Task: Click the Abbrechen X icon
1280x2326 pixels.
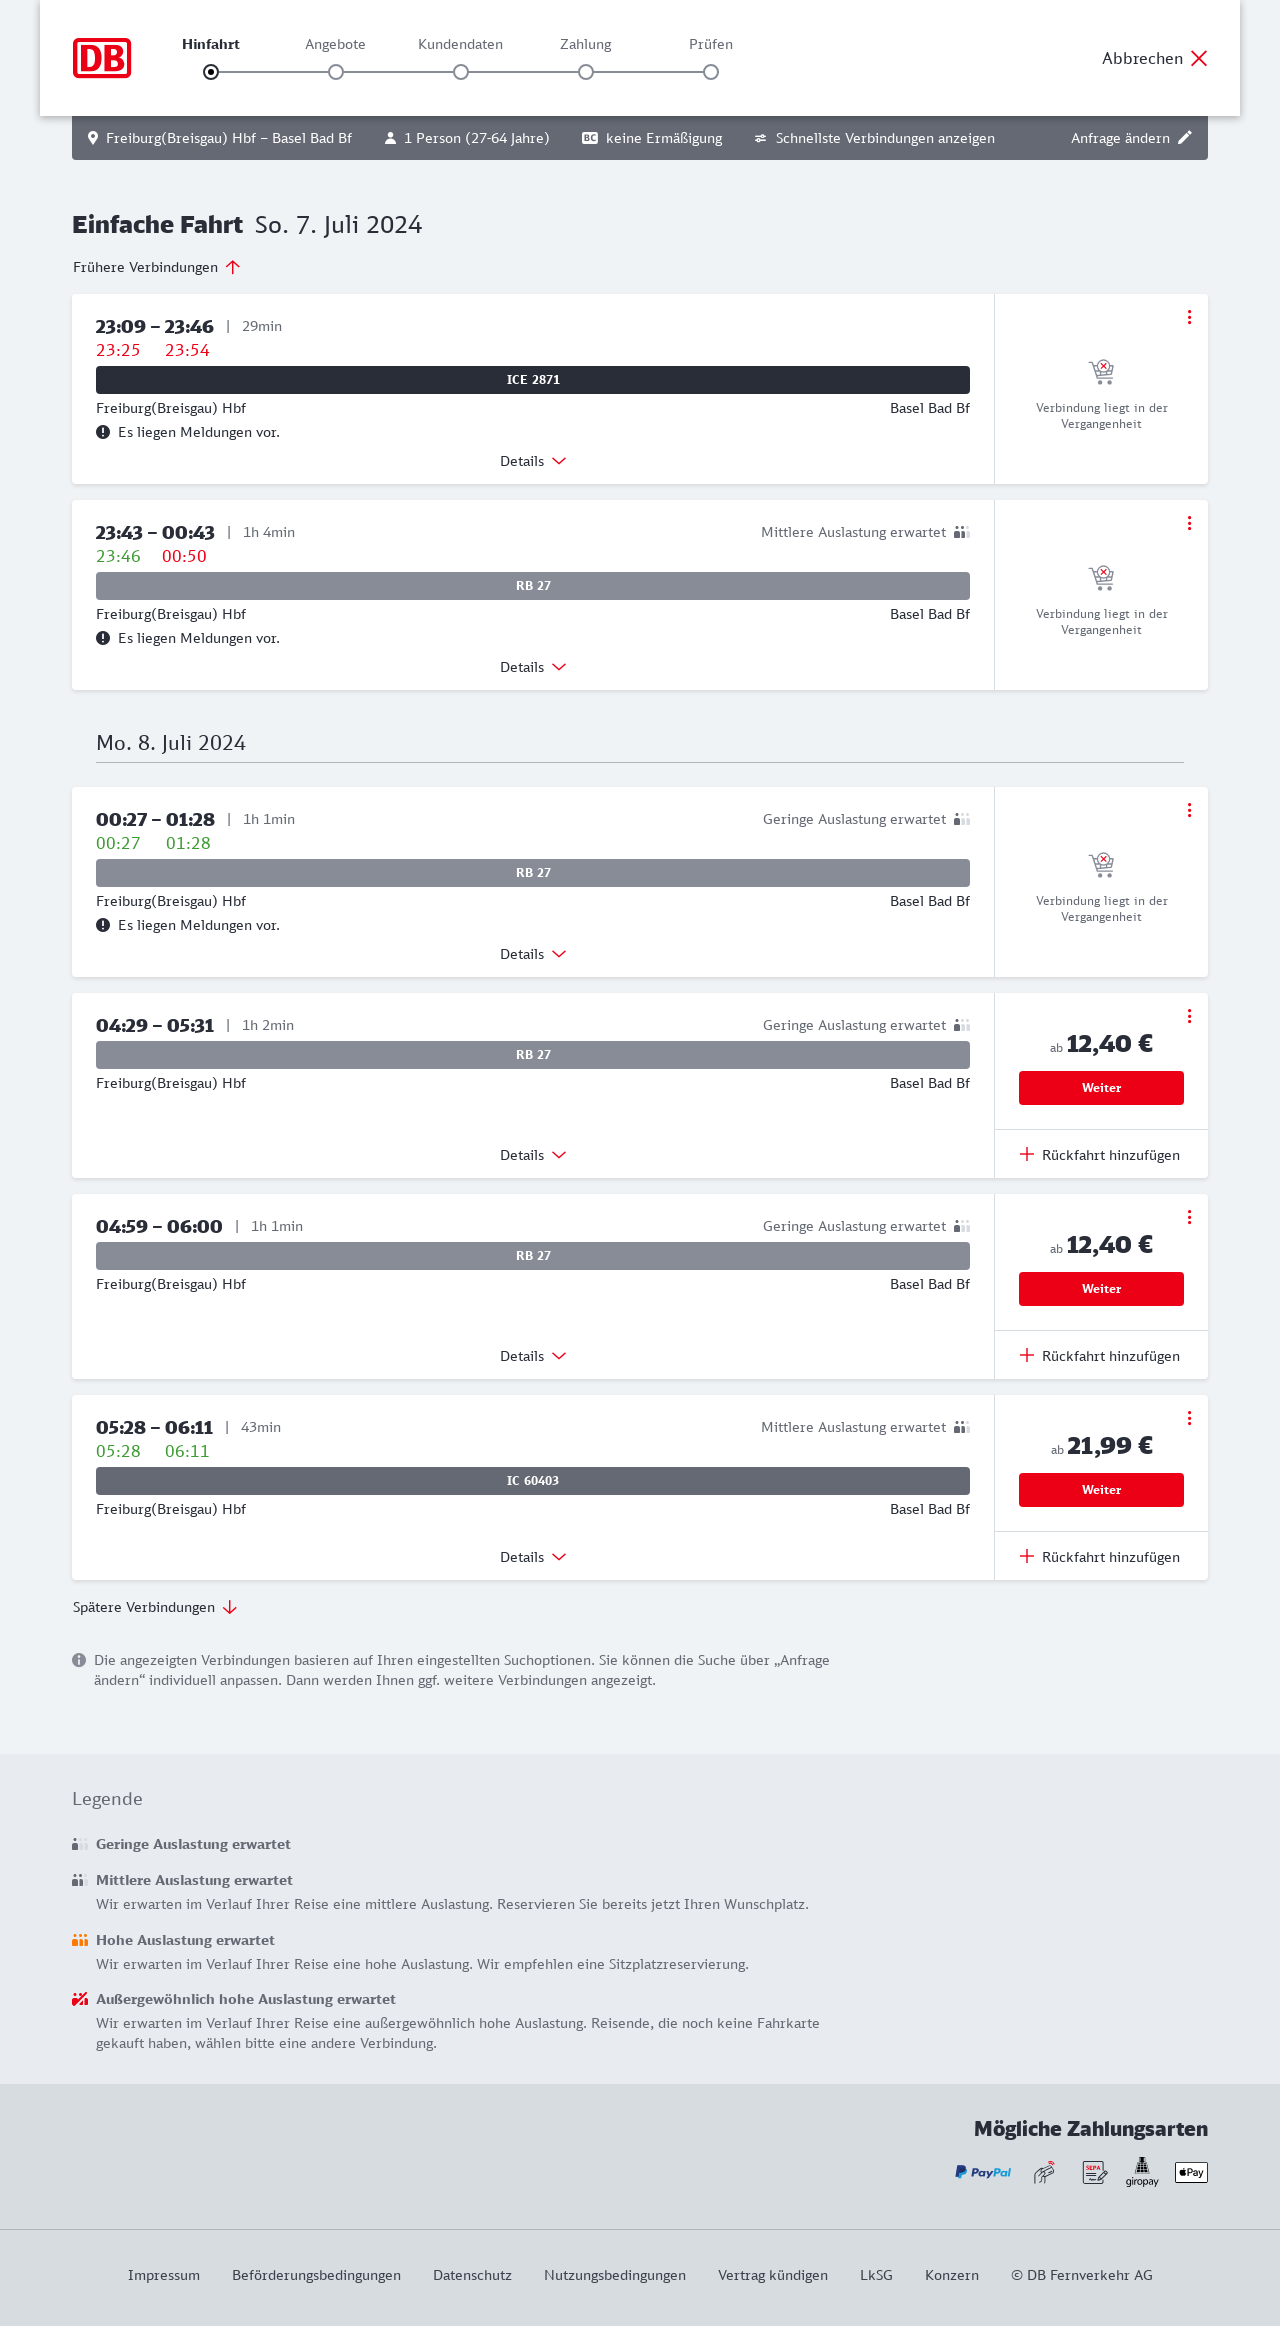Action: click(1199, 58)
